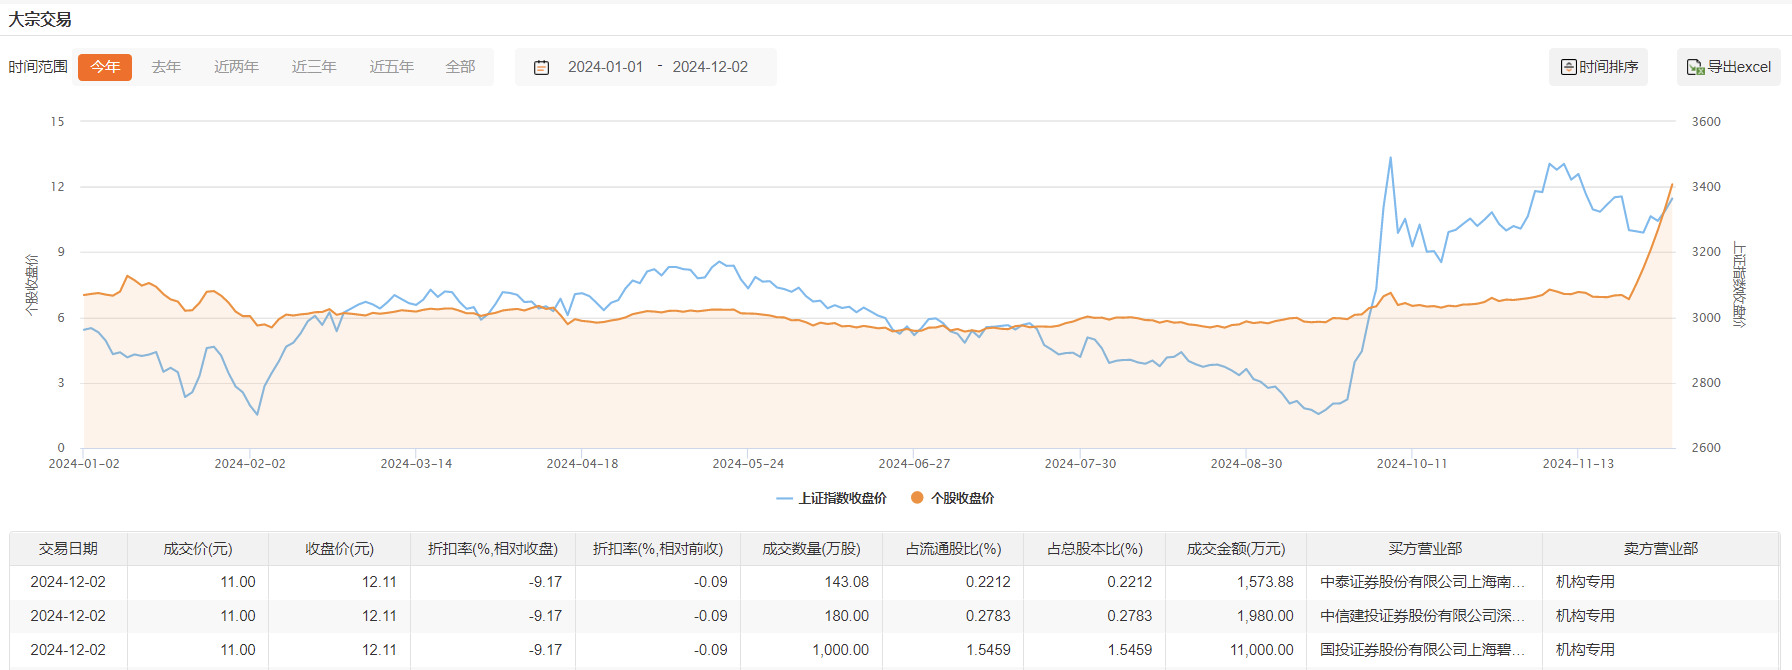Show 全部 time range data
The image size is (1792, 670).
tap(460, 67)
